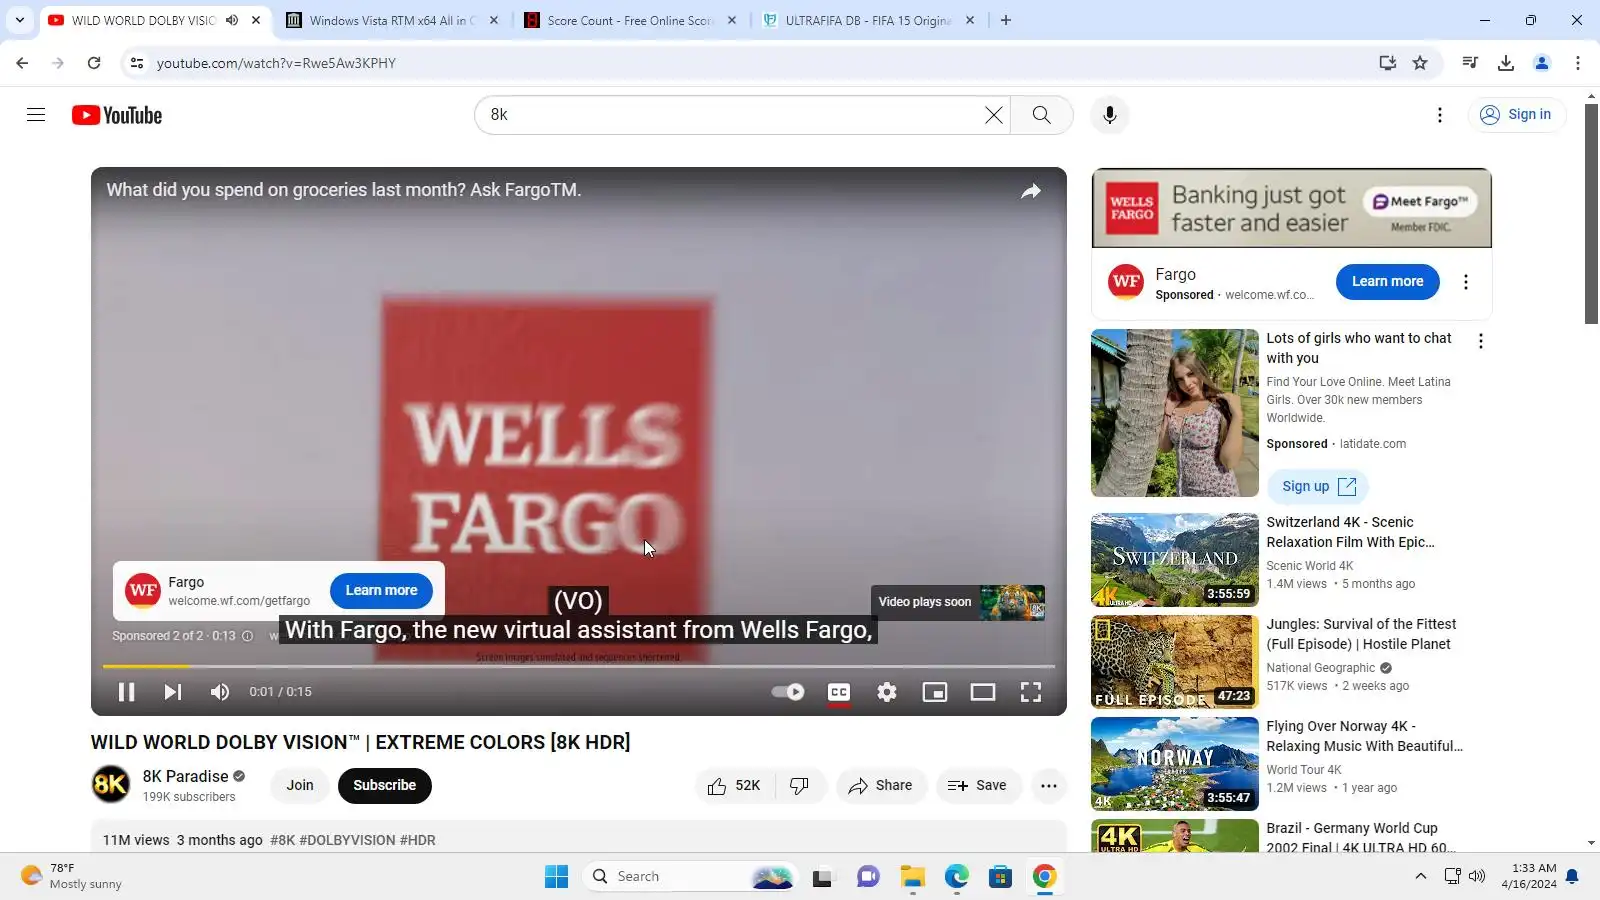Reload the current page
Viewport: 1600px width, 900px height.
(x=94, y=63)
